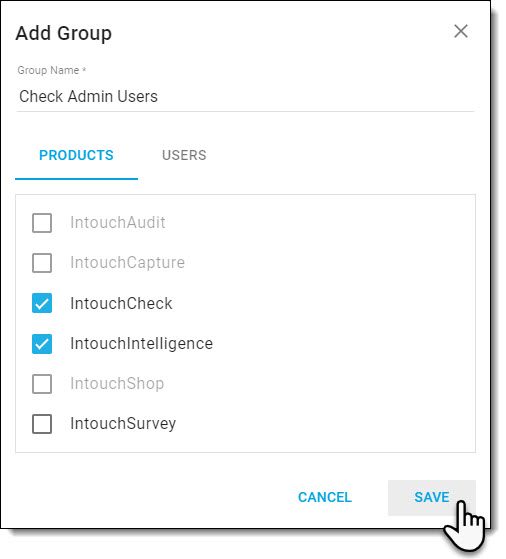Image resolution: width=506 pixels, height=559 pixels.
Task: Click the Save button
Action: [x=432, y=497]
